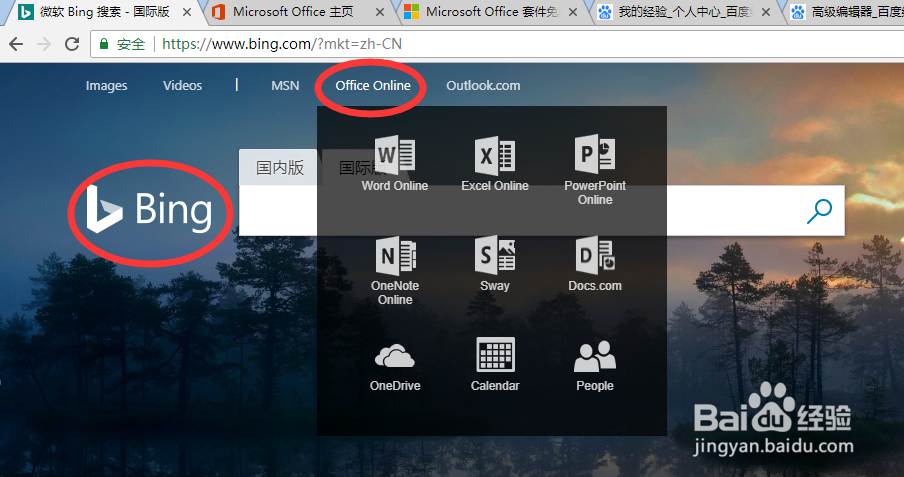This screenshot has height=477, width=904.
Task: Open the Calendar app
Action: [x=495, y=365]
